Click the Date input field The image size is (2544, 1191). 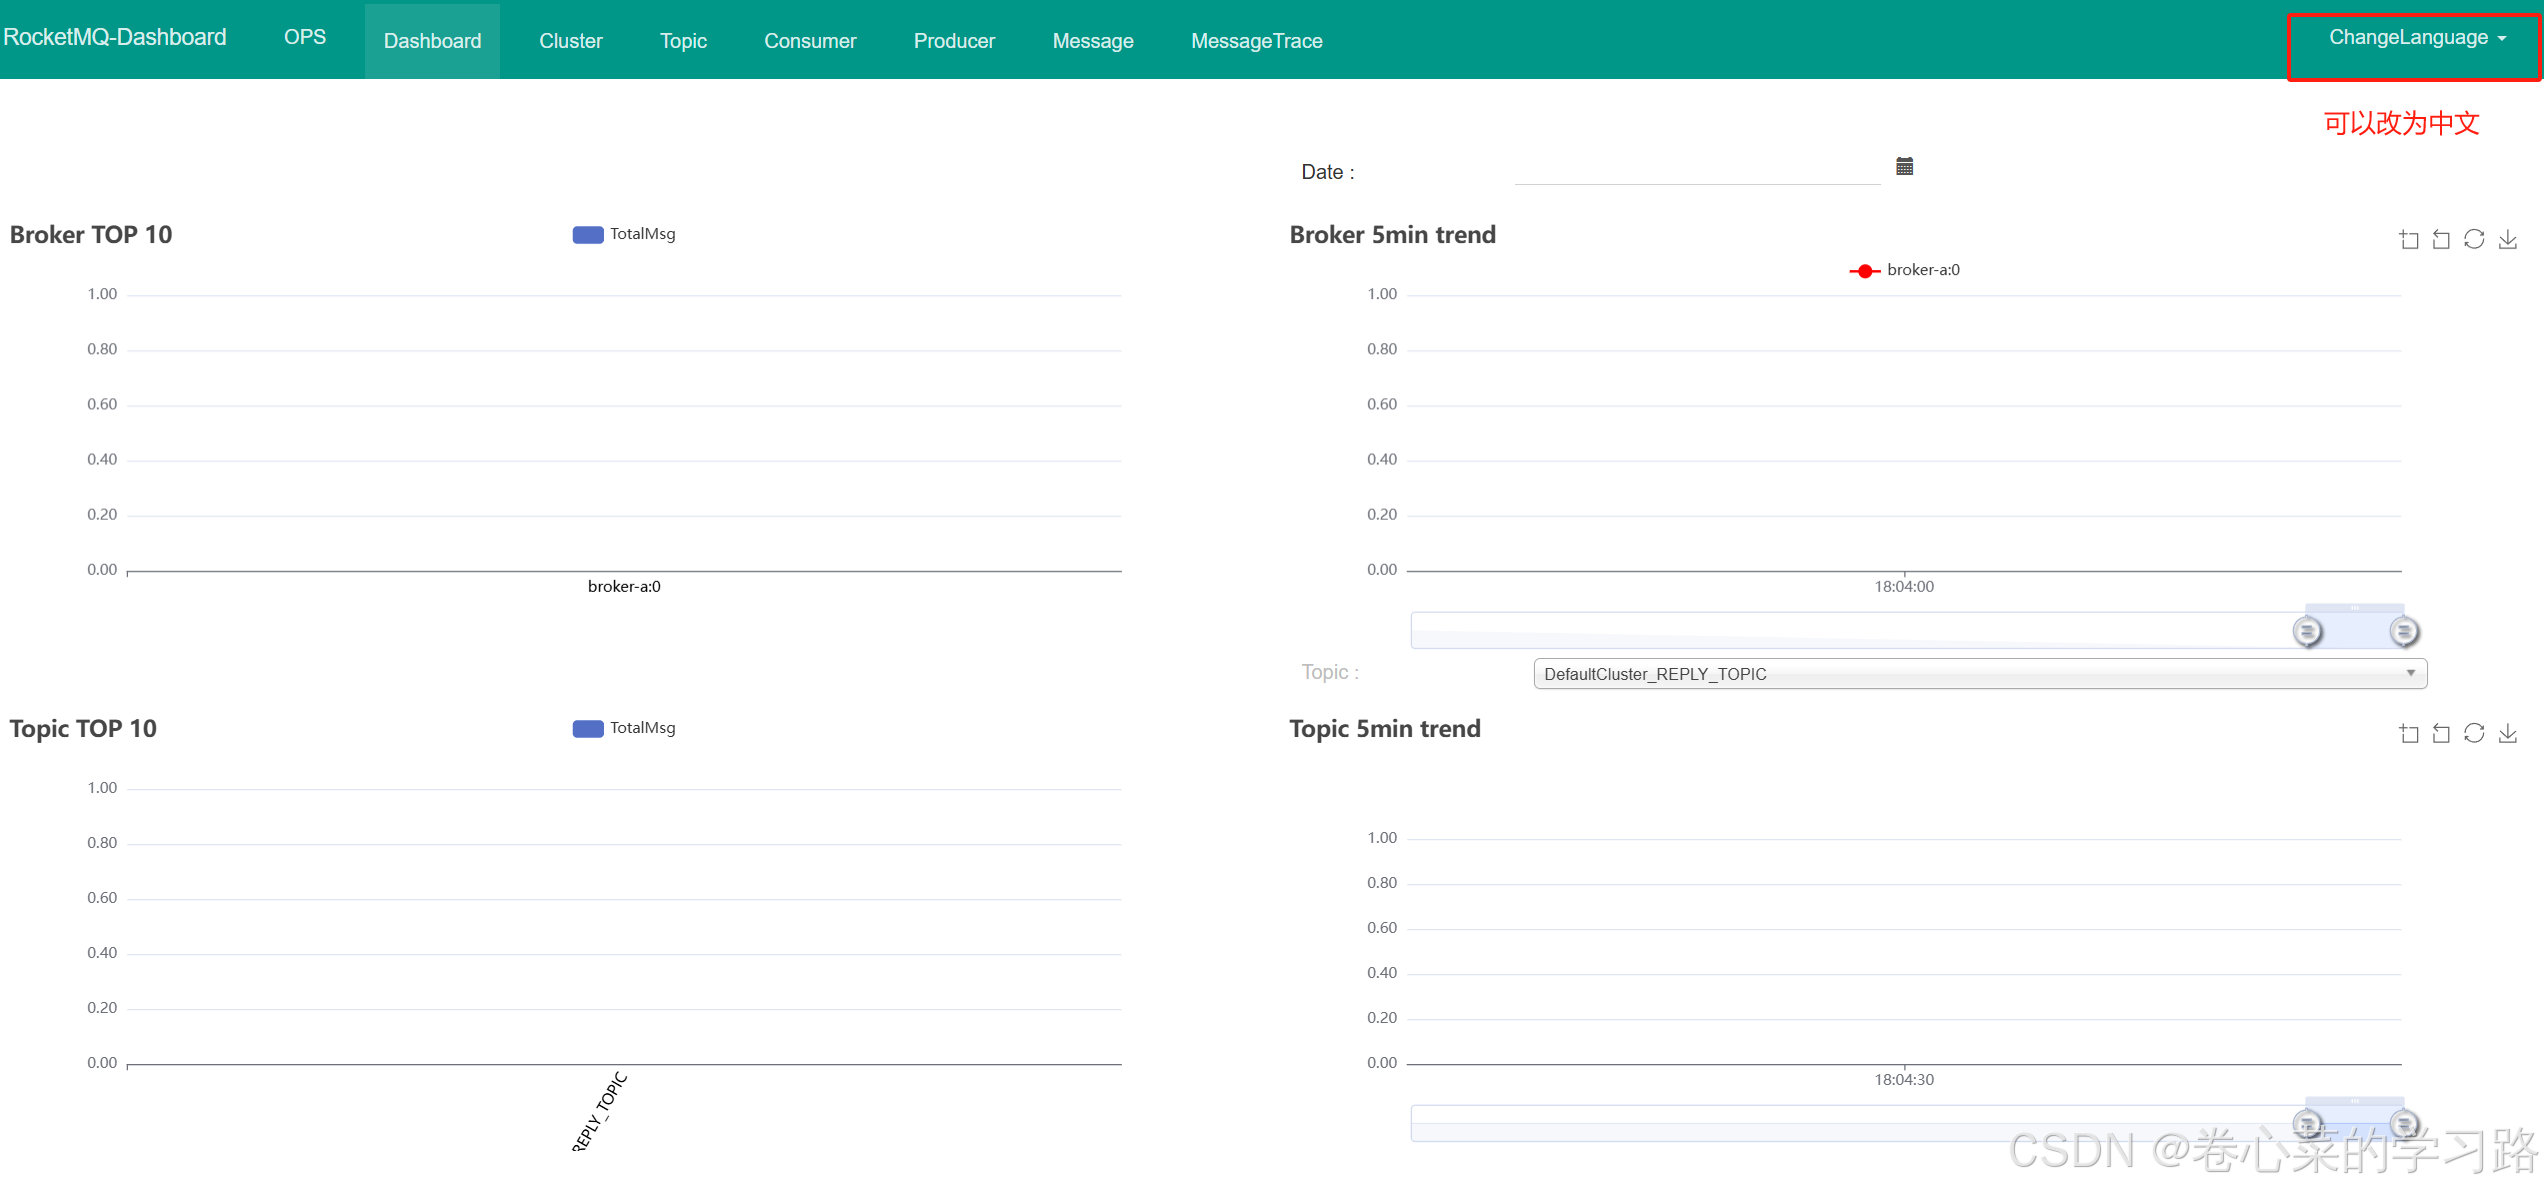coord(1696,170)
